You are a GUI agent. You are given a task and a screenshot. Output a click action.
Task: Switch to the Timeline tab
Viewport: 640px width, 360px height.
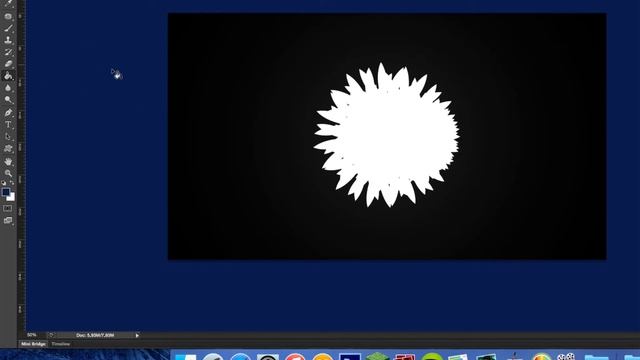[x=60, y=344]
